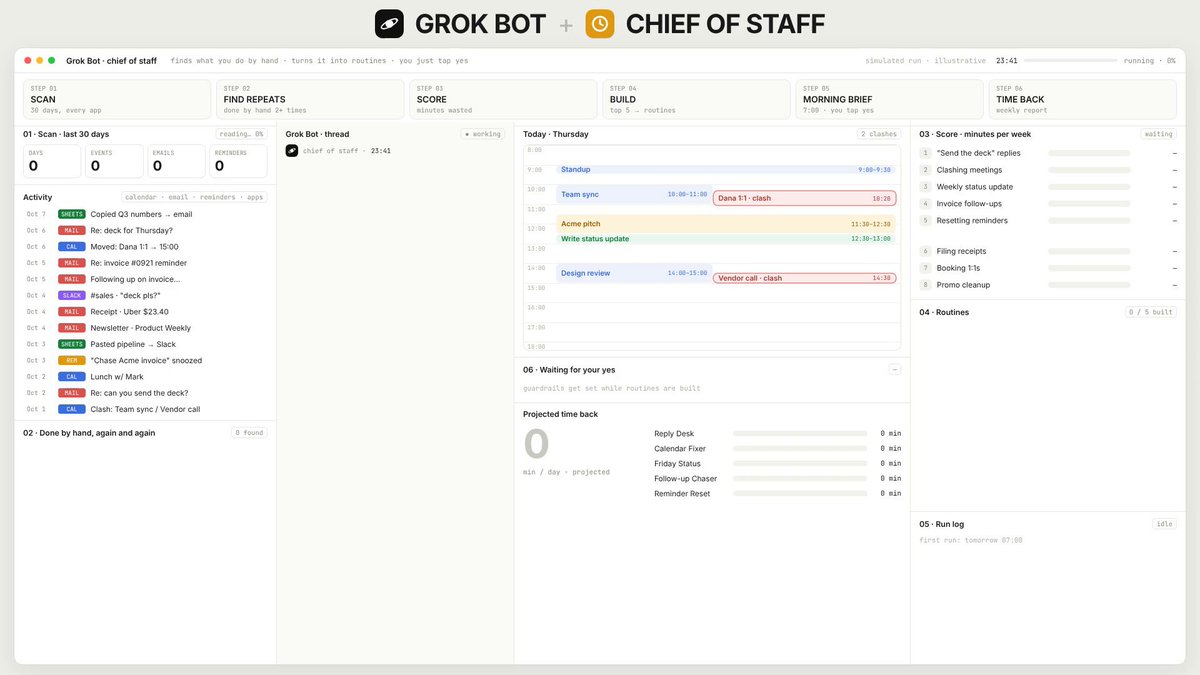Click the 0 / 5 built badge
The width and height of the screenshot is (1200, 675).
point(1151,312)
